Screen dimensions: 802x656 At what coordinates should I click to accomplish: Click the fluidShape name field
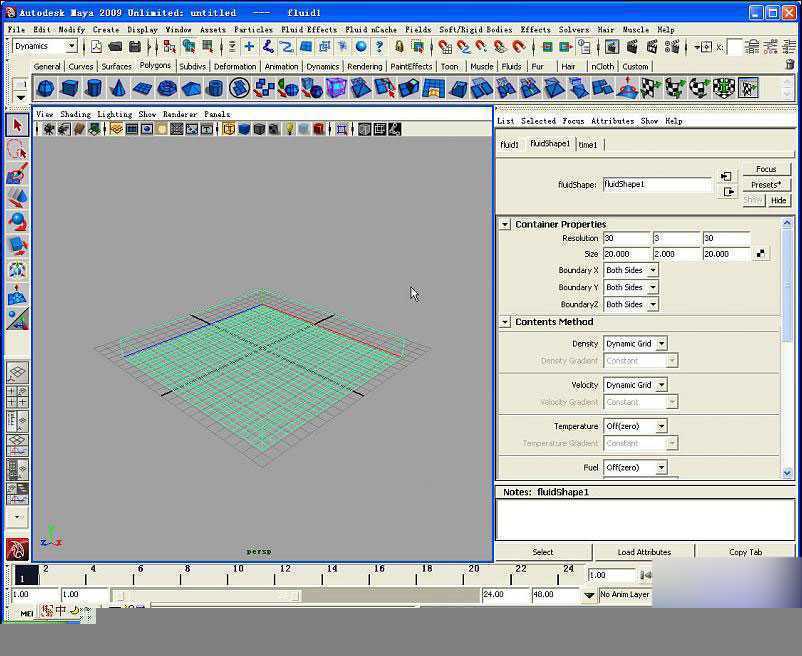click(x=657, y=184)
